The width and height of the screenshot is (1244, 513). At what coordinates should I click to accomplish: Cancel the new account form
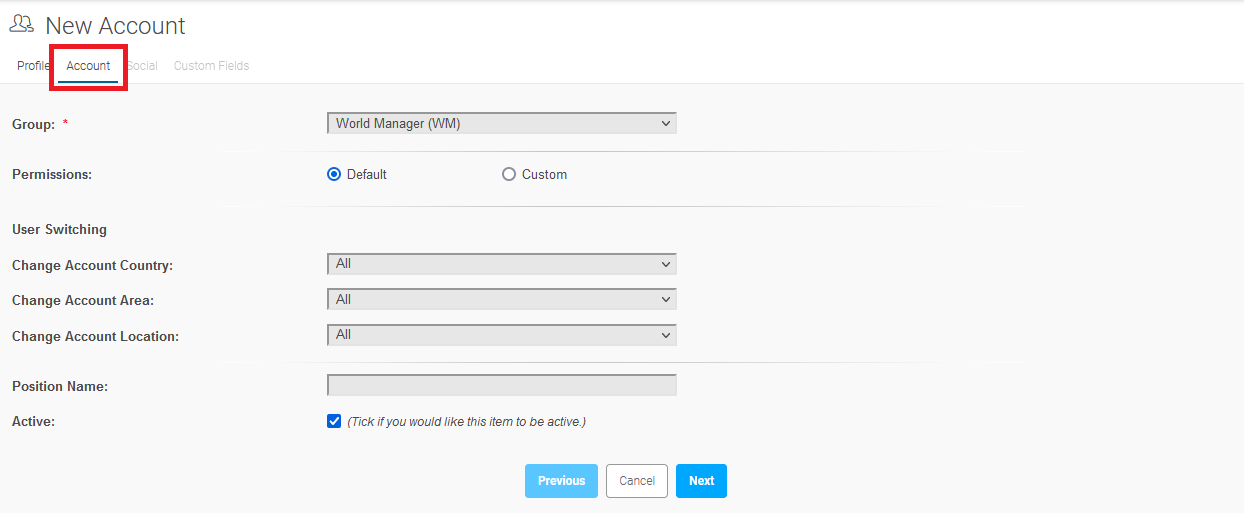pyautogui.click(x=637, y=481)
